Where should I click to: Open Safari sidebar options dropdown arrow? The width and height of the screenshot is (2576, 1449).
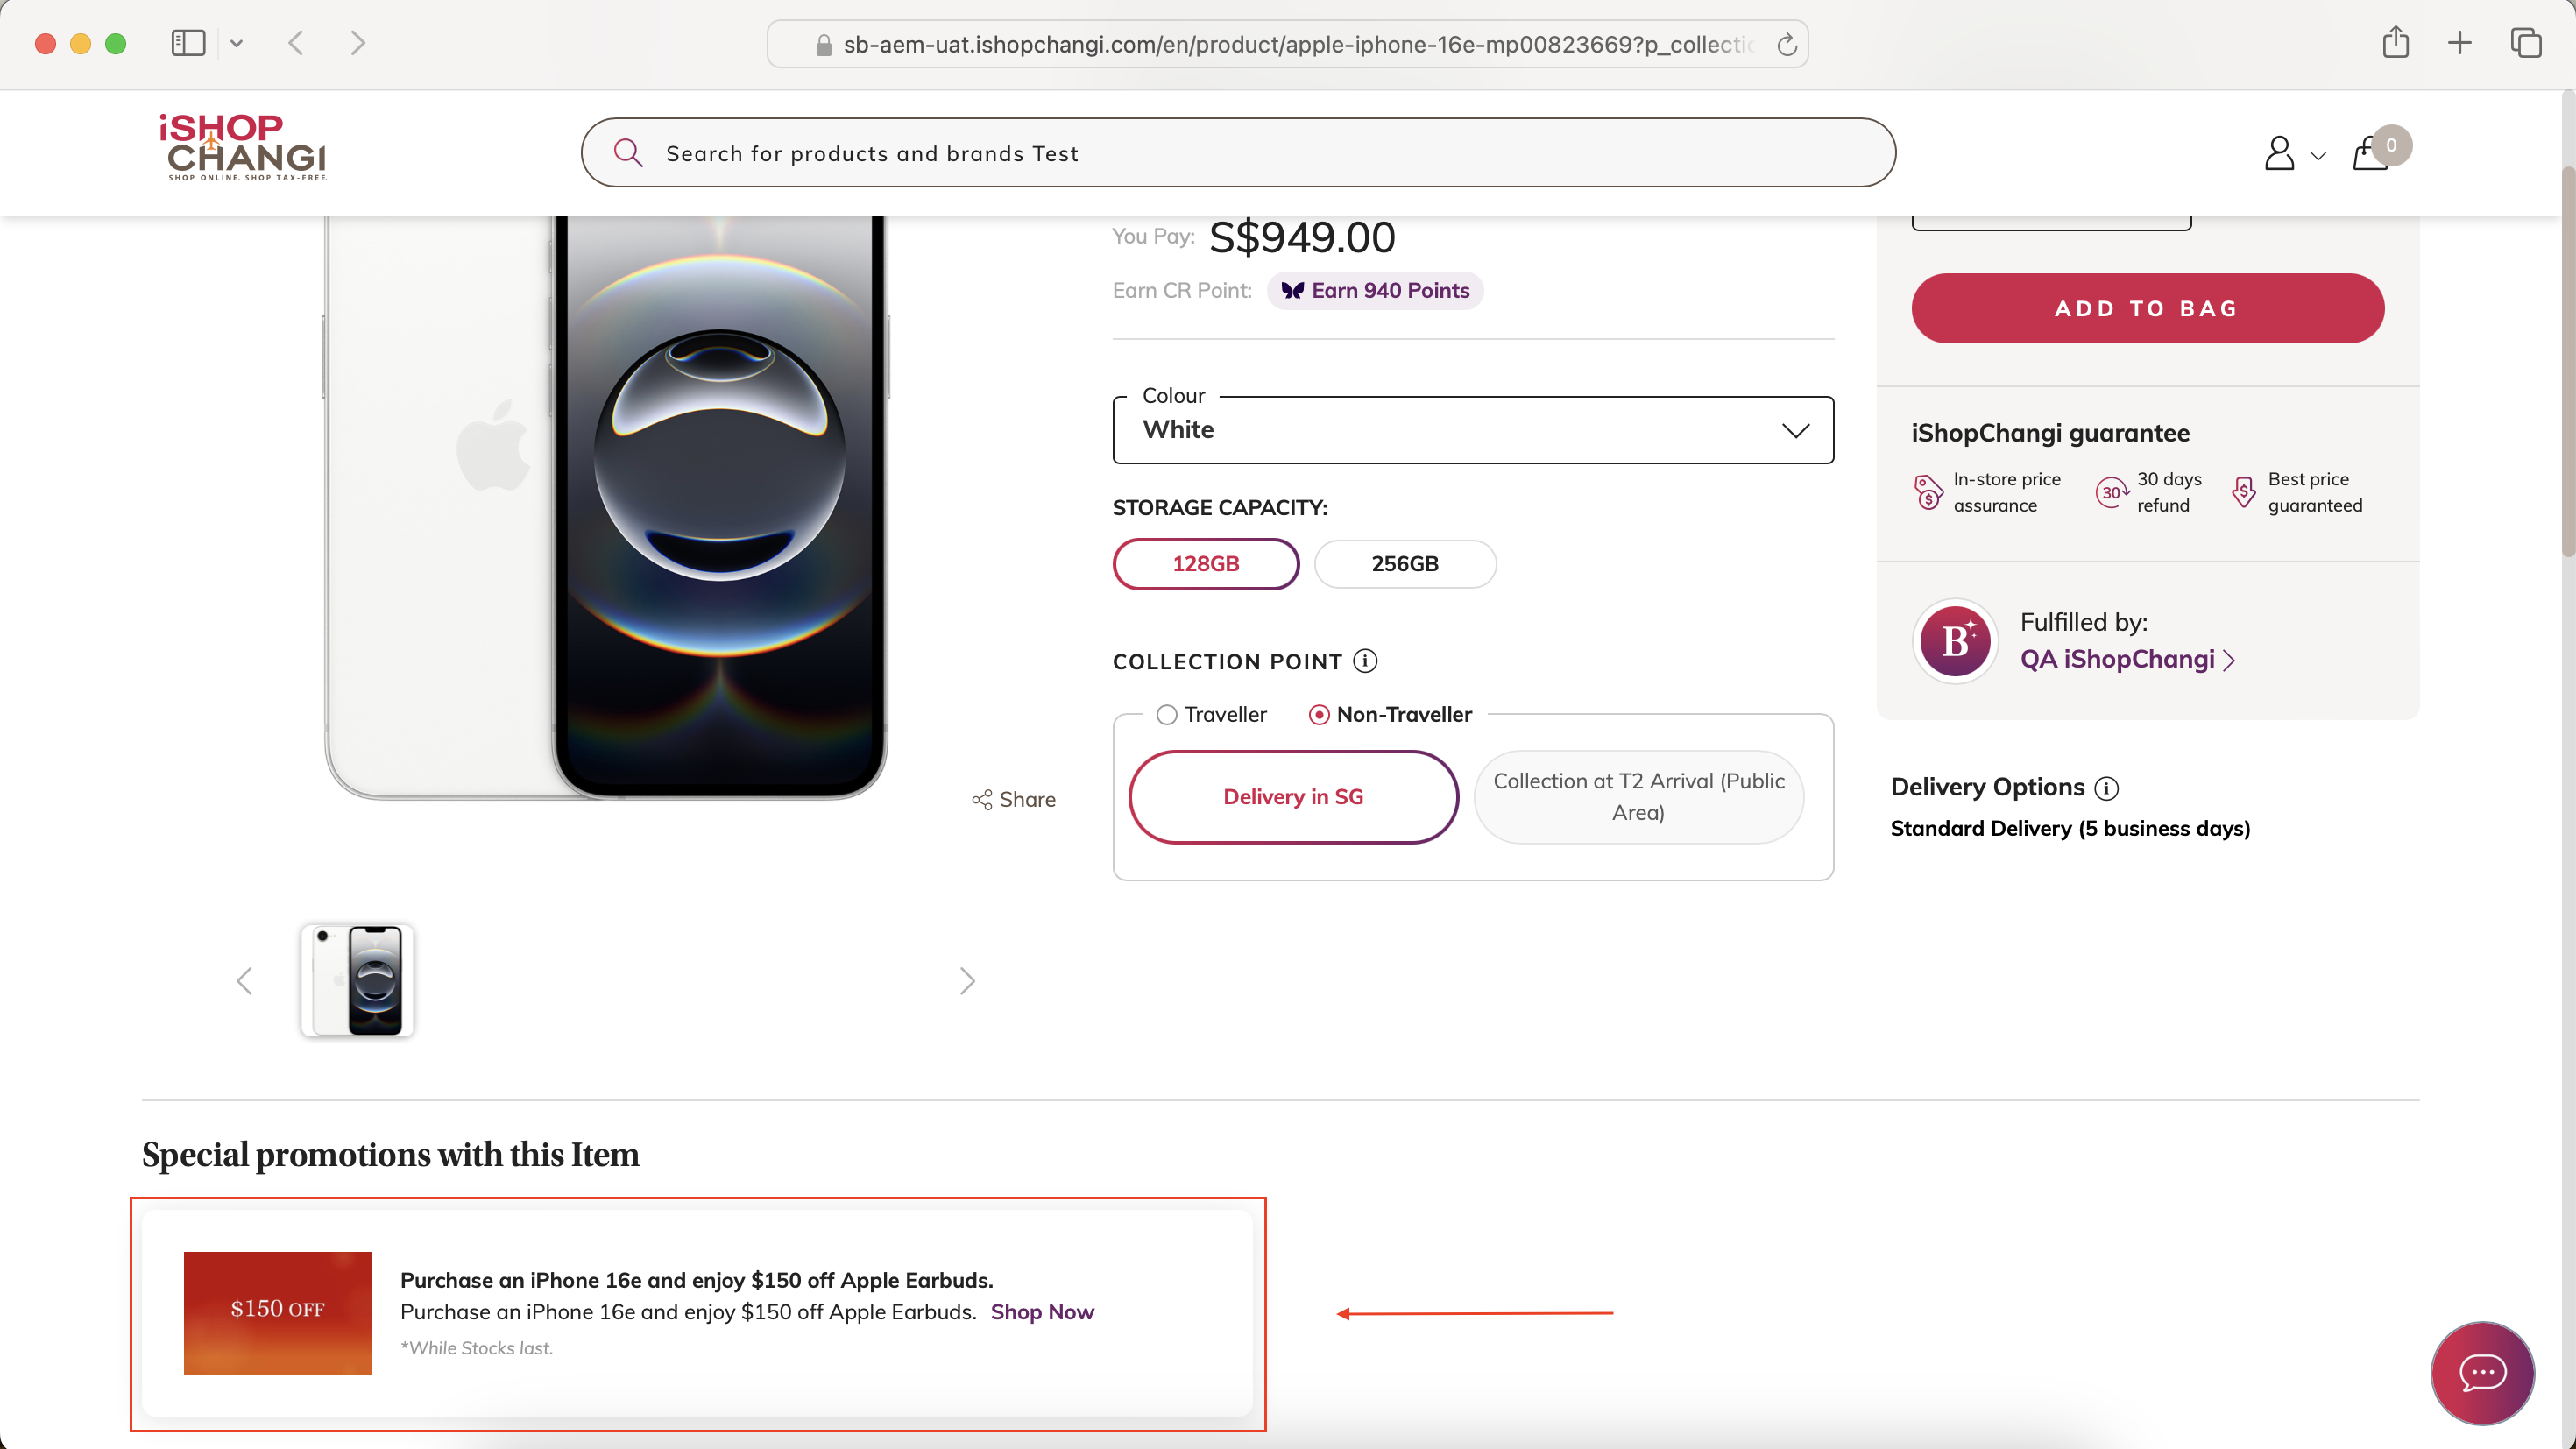(236, 43)
